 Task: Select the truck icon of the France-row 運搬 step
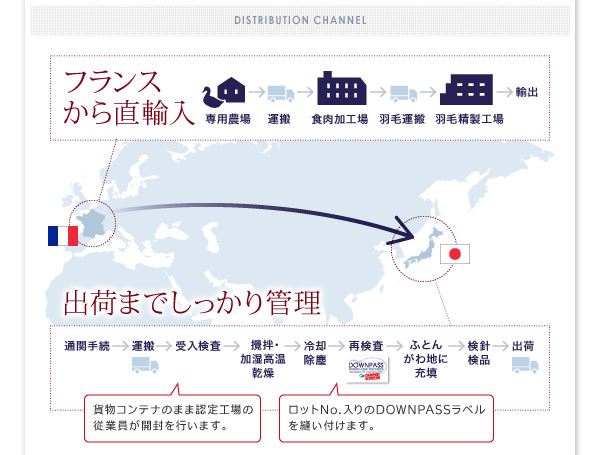point(281,94)
